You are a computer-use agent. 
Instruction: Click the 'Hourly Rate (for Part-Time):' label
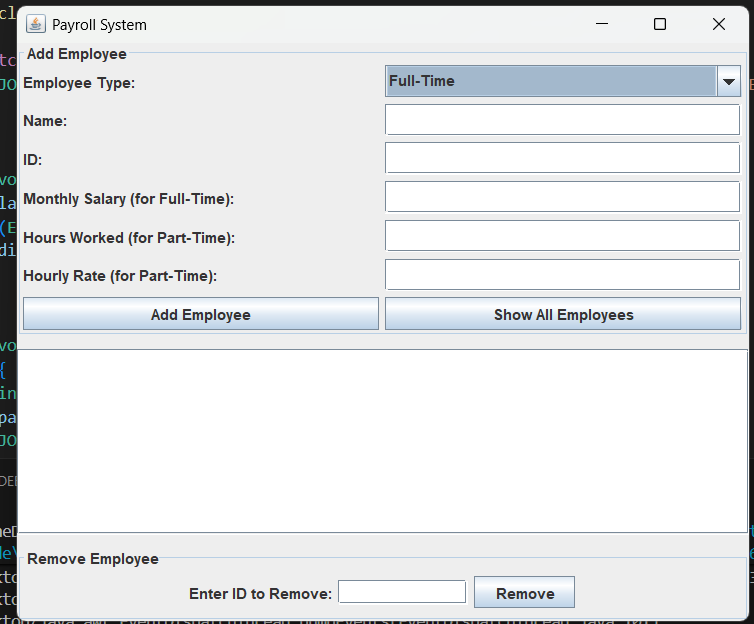[x=120, y=276]
